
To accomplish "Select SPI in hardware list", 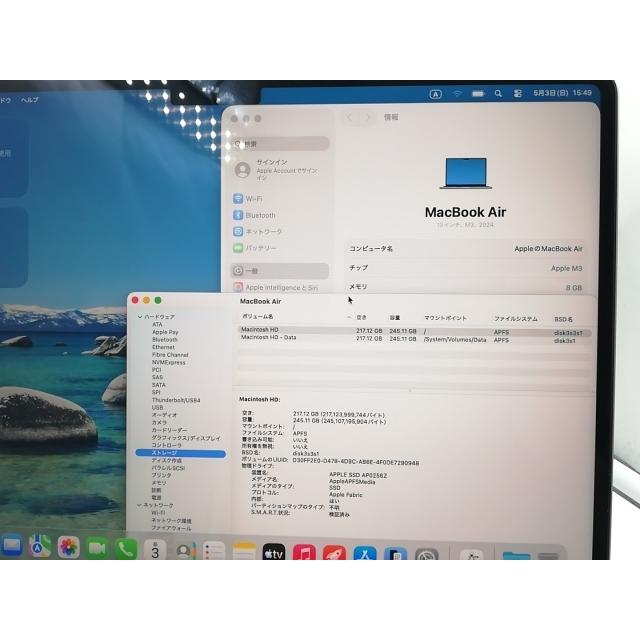I will tap(156, 392).
